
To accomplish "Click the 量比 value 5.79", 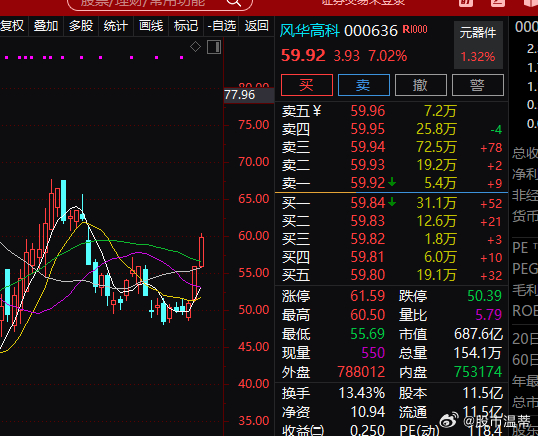I will 489,315.
